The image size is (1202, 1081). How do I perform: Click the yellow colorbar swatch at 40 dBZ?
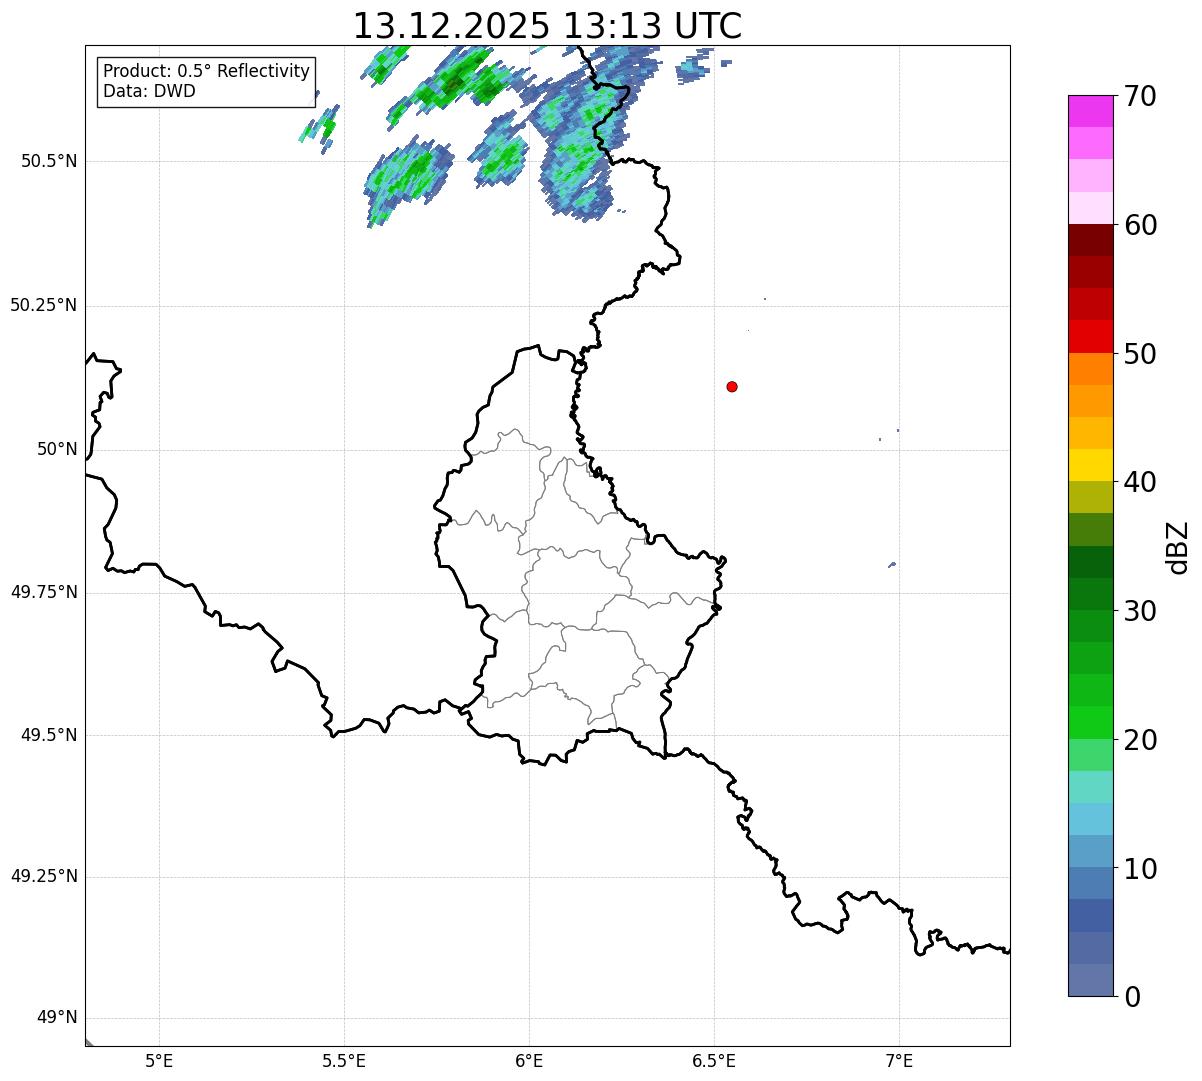click(1090, 465)
